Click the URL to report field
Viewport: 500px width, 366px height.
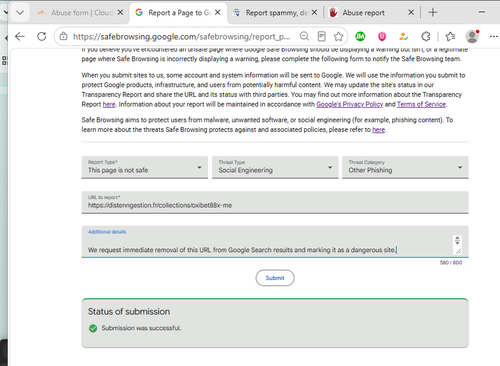275,202
